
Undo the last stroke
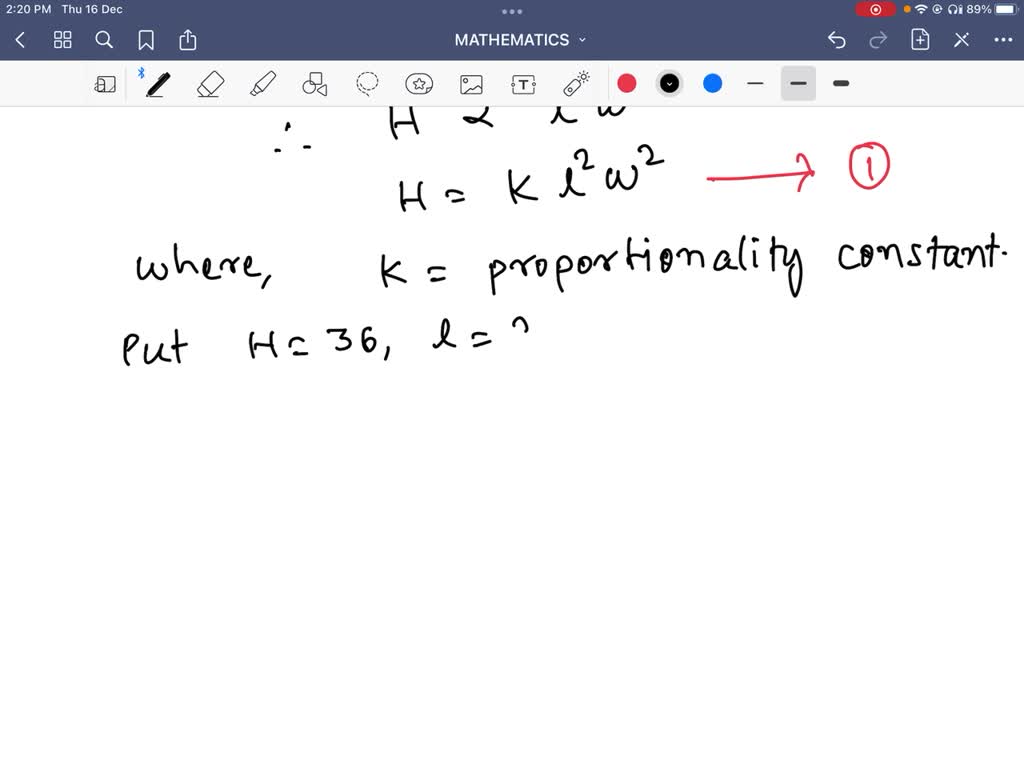[x=837, y=40]
